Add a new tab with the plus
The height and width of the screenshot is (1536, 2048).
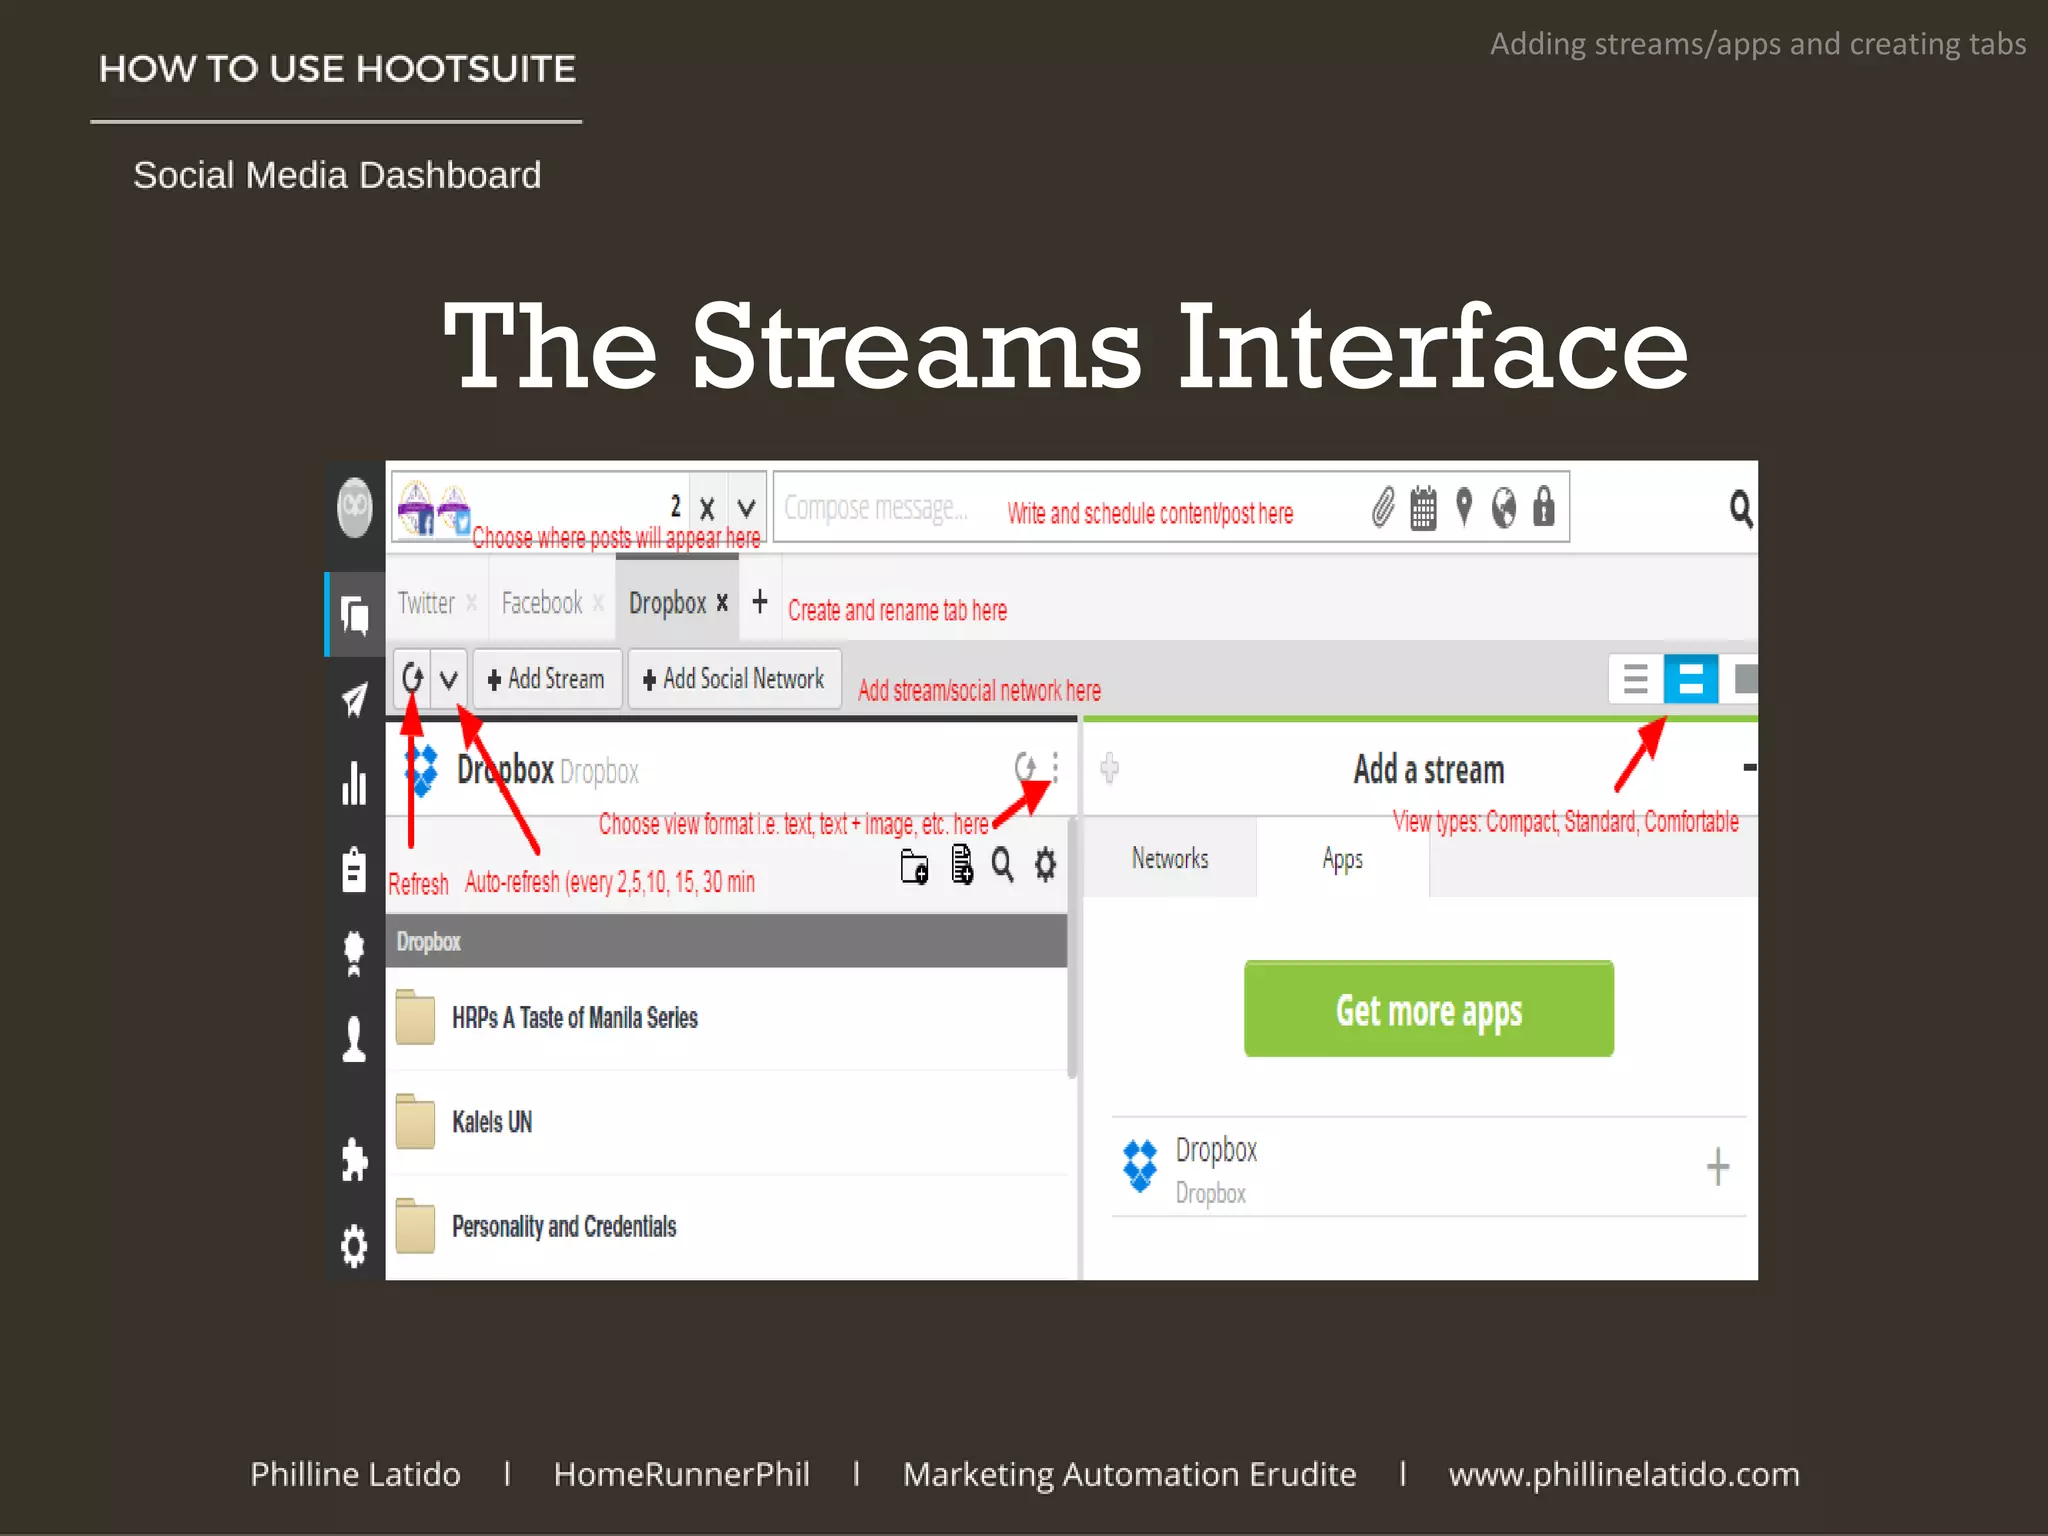point(760,601)
